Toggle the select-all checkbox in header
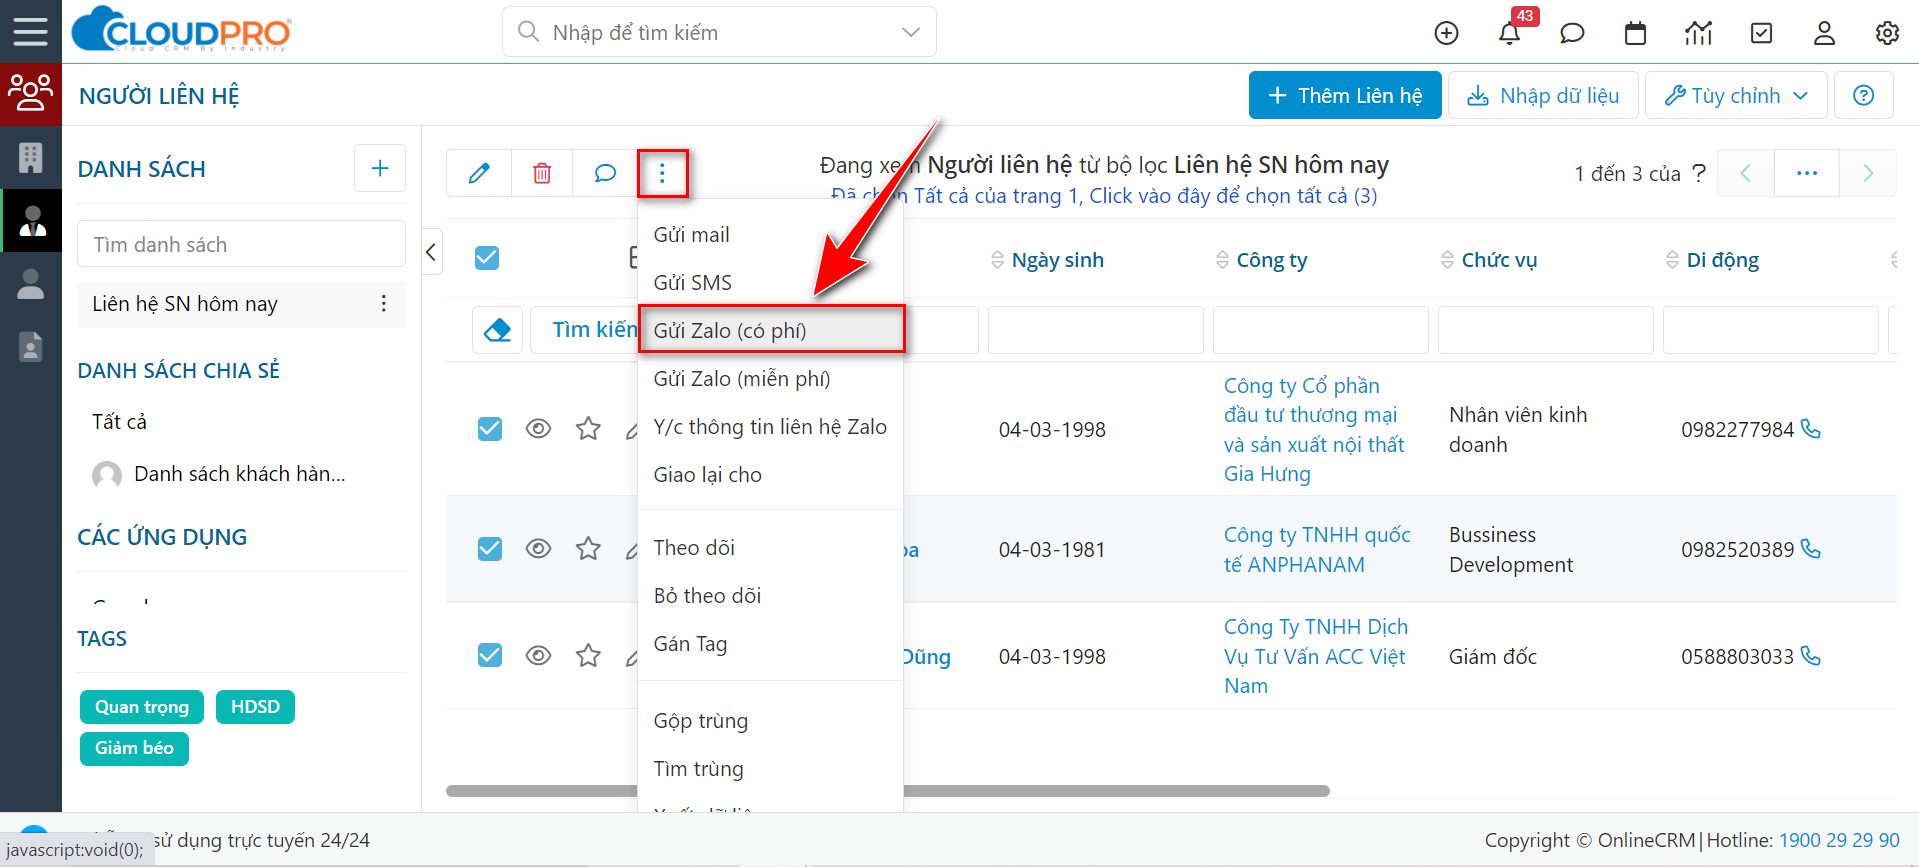This screenshot has height=867, width=1919. [487, 258]
